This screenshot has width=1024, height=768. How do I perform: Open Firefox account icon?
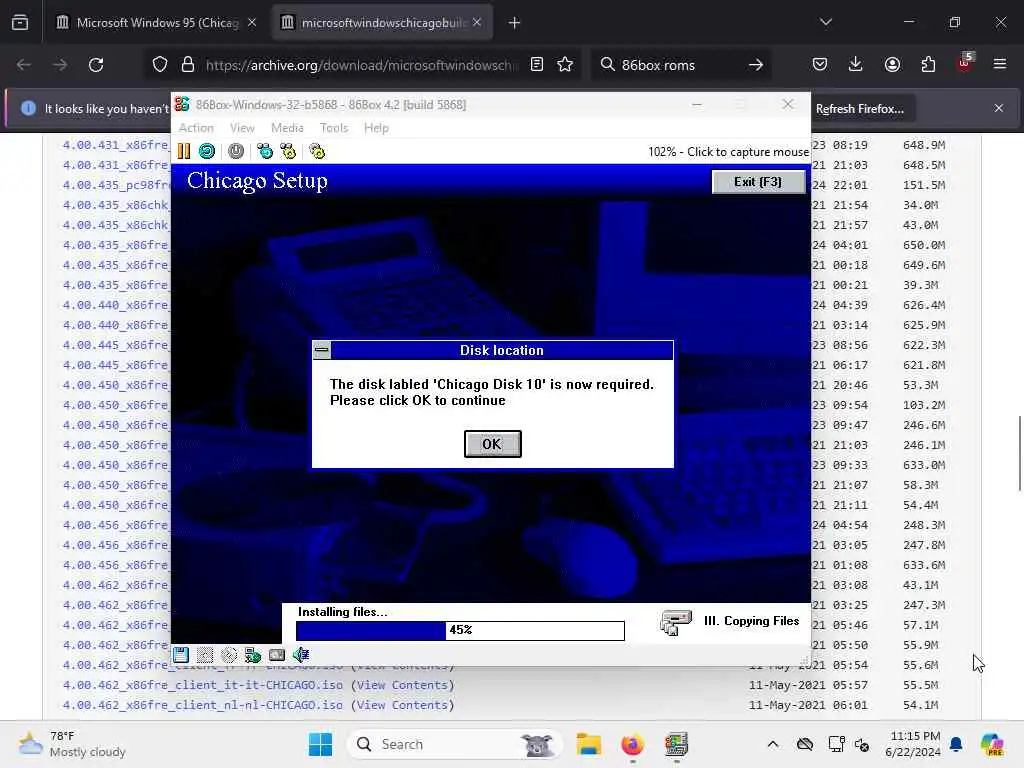[x=892, y=65]
